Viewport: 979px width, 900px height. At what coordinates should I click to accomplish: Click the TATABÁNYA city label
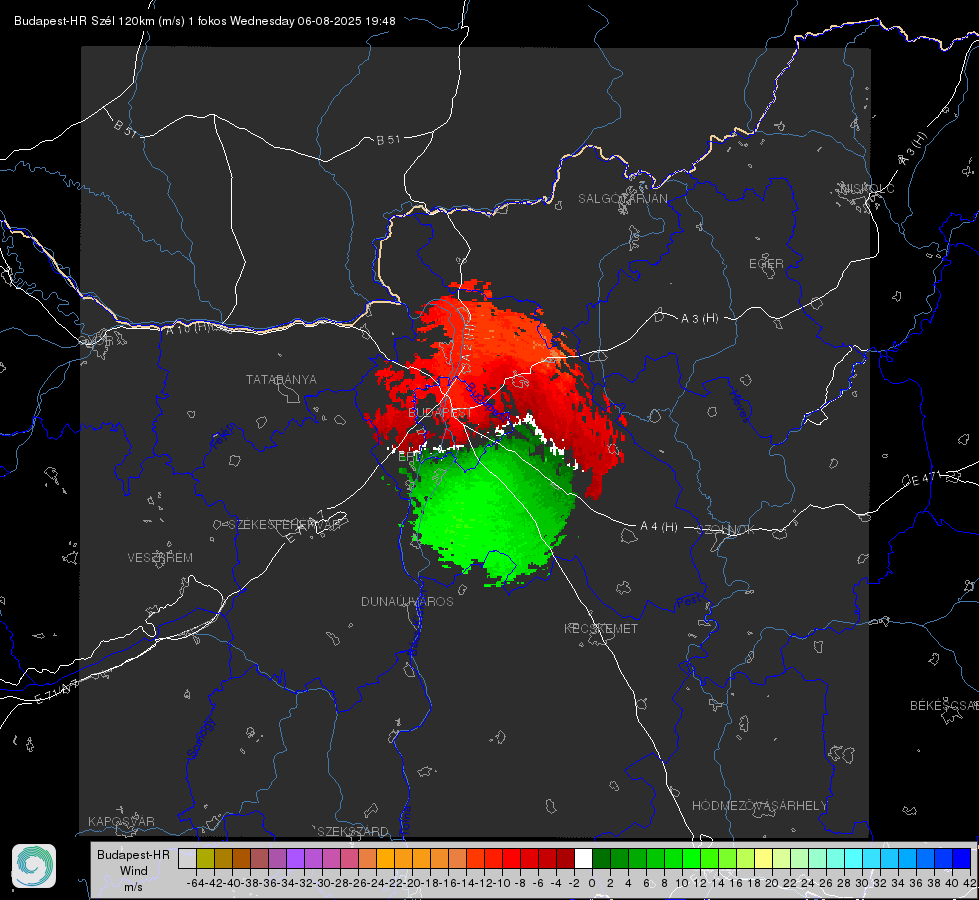tap(281, 379)
